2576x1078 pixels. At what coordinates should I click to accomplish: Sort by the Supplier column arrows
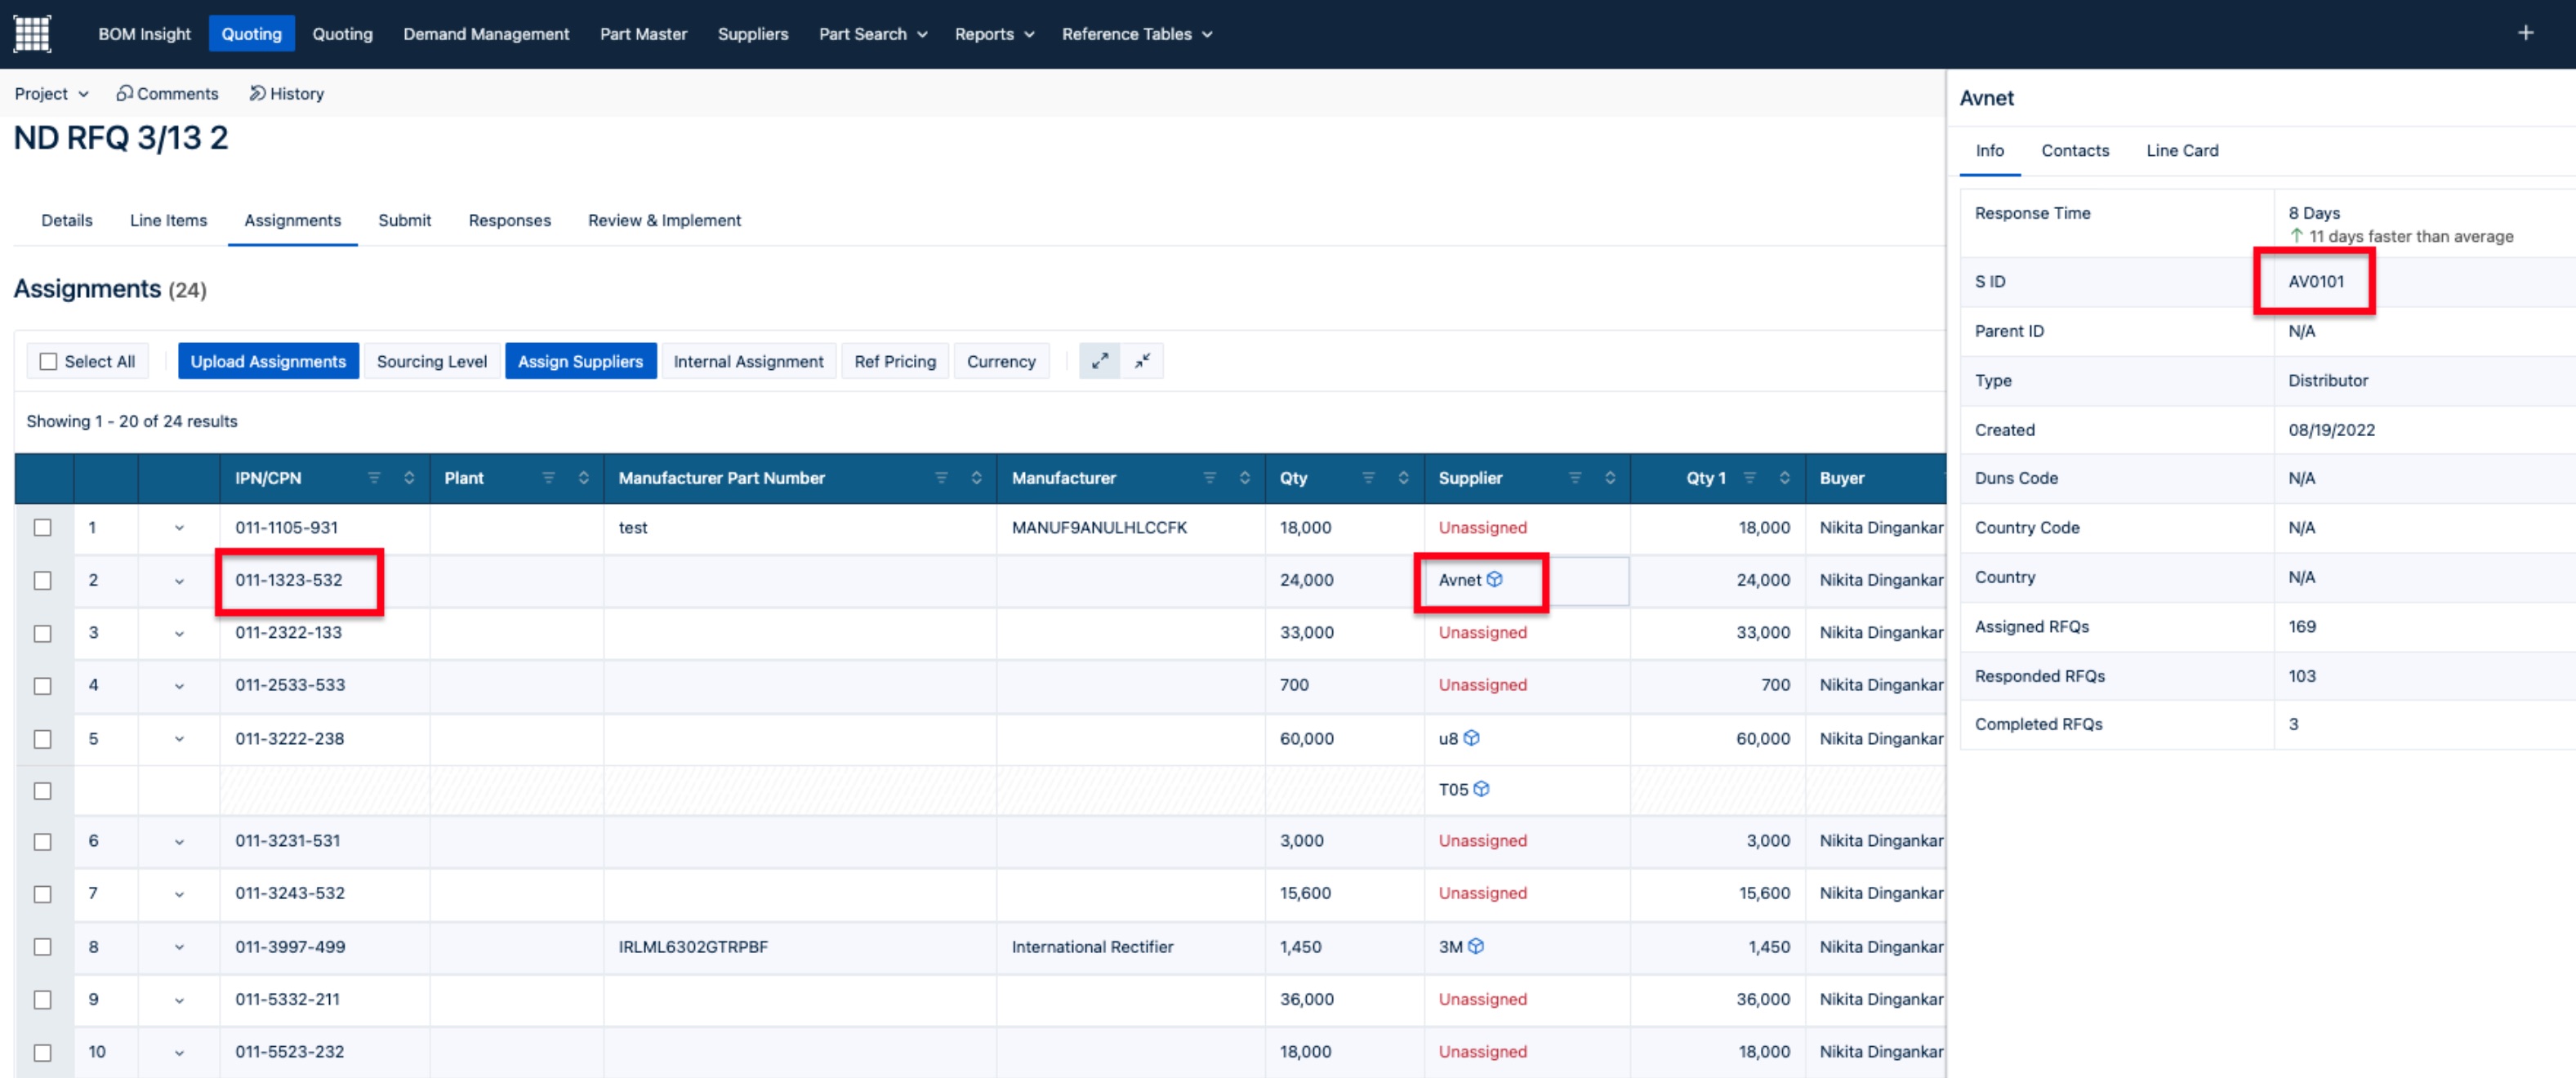pyautogui.click(x=1609, y=478)
